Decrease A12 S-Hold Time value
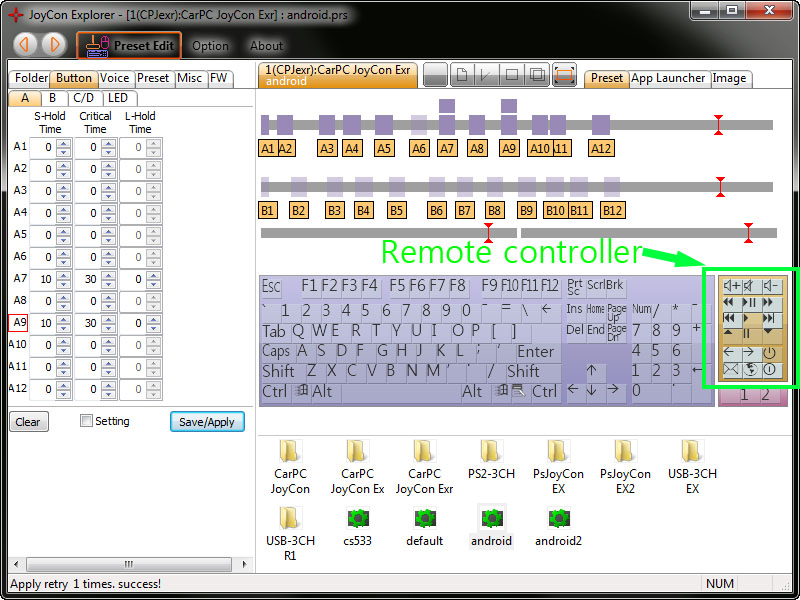The width and height of the screenshot is (800, 600). [64, 393]
